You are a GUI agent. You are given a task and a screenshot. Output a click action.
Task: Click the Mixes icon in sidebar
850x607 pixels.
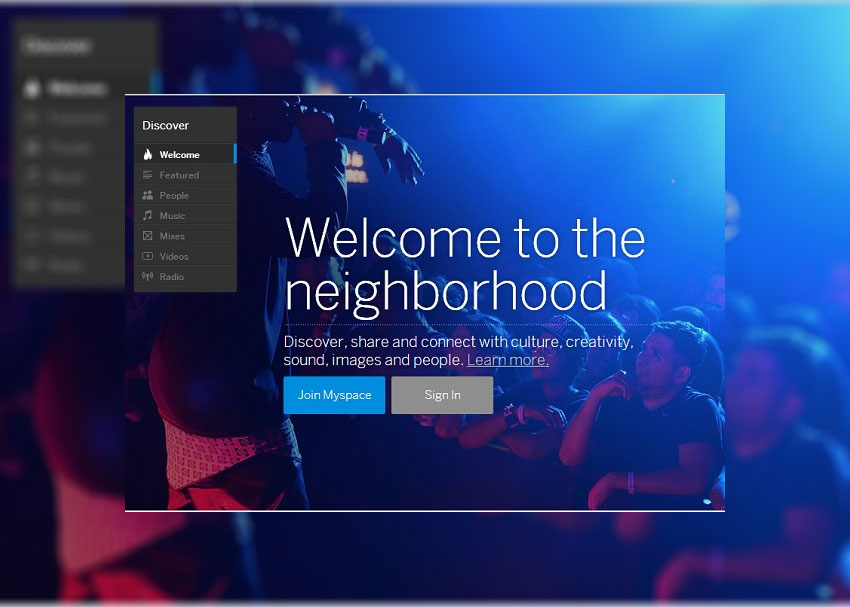click(147, 236)
